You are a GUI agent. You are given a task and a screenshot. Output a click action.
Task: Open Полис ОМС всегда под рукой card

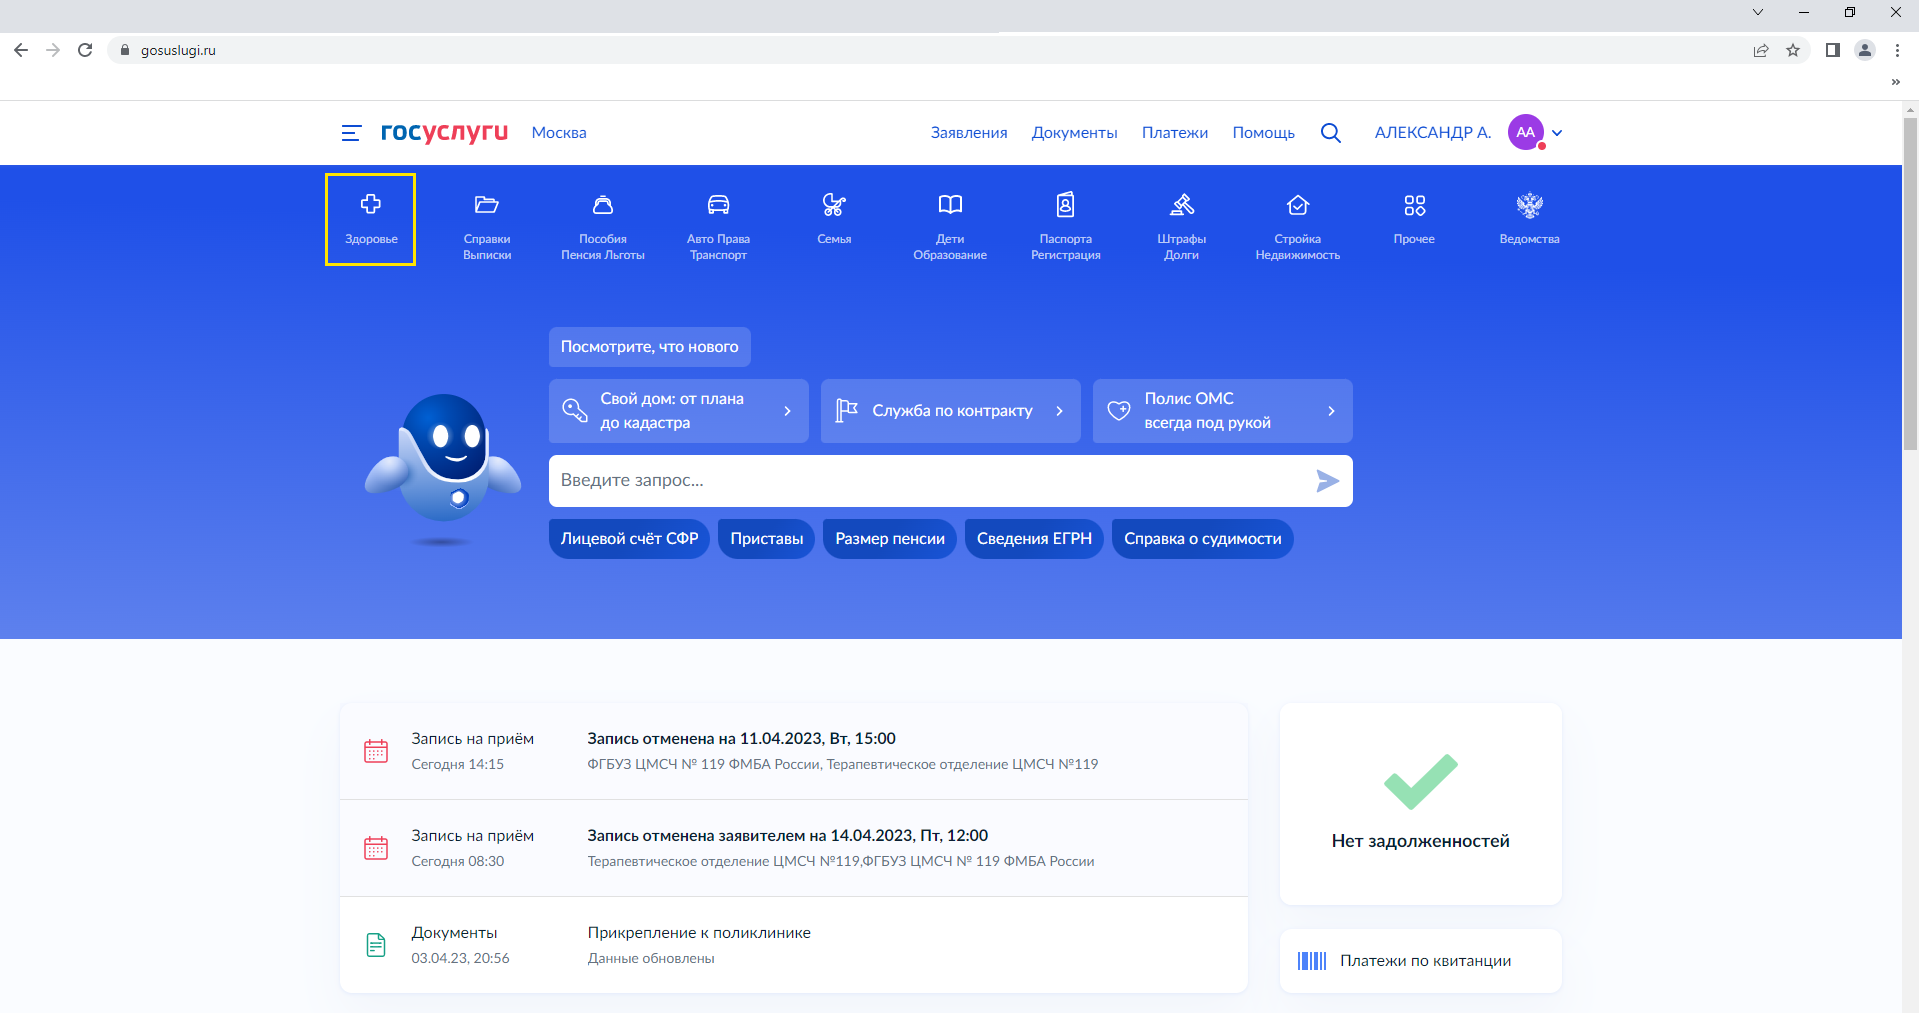coord(1223,411)
